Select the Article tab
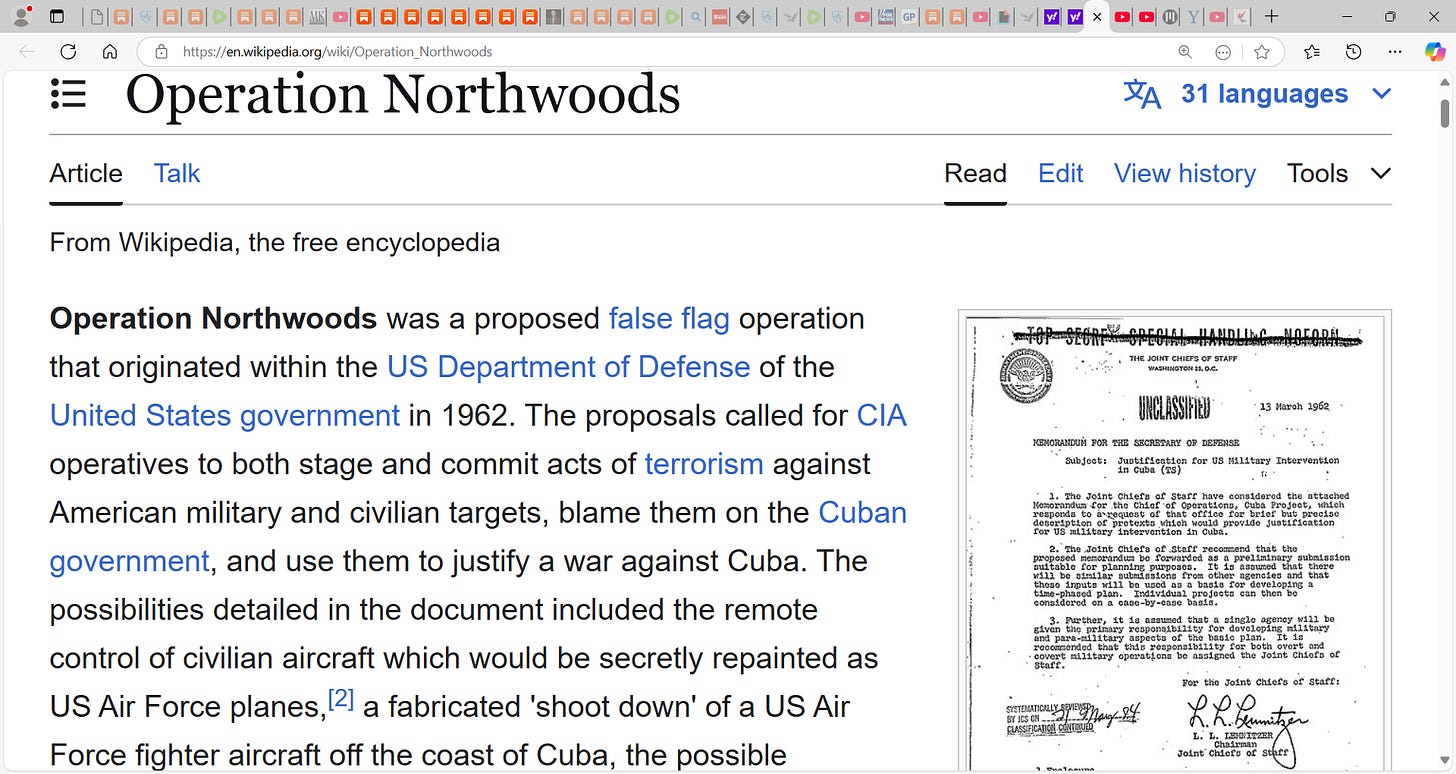 click(x=86, y=173)
